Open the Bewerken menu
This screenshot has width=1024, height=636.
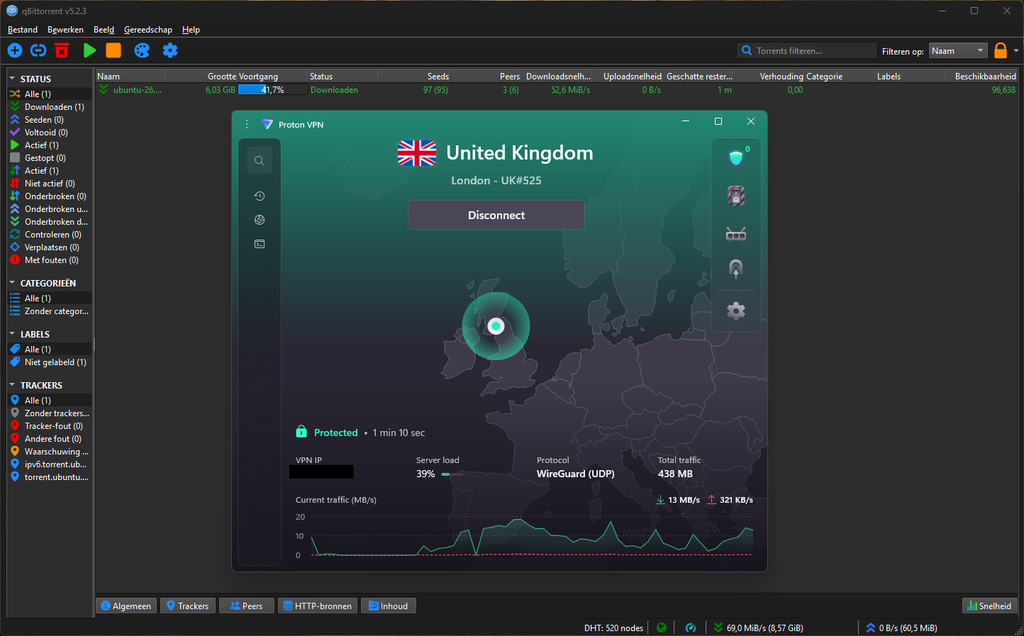(x=65, y=29)
